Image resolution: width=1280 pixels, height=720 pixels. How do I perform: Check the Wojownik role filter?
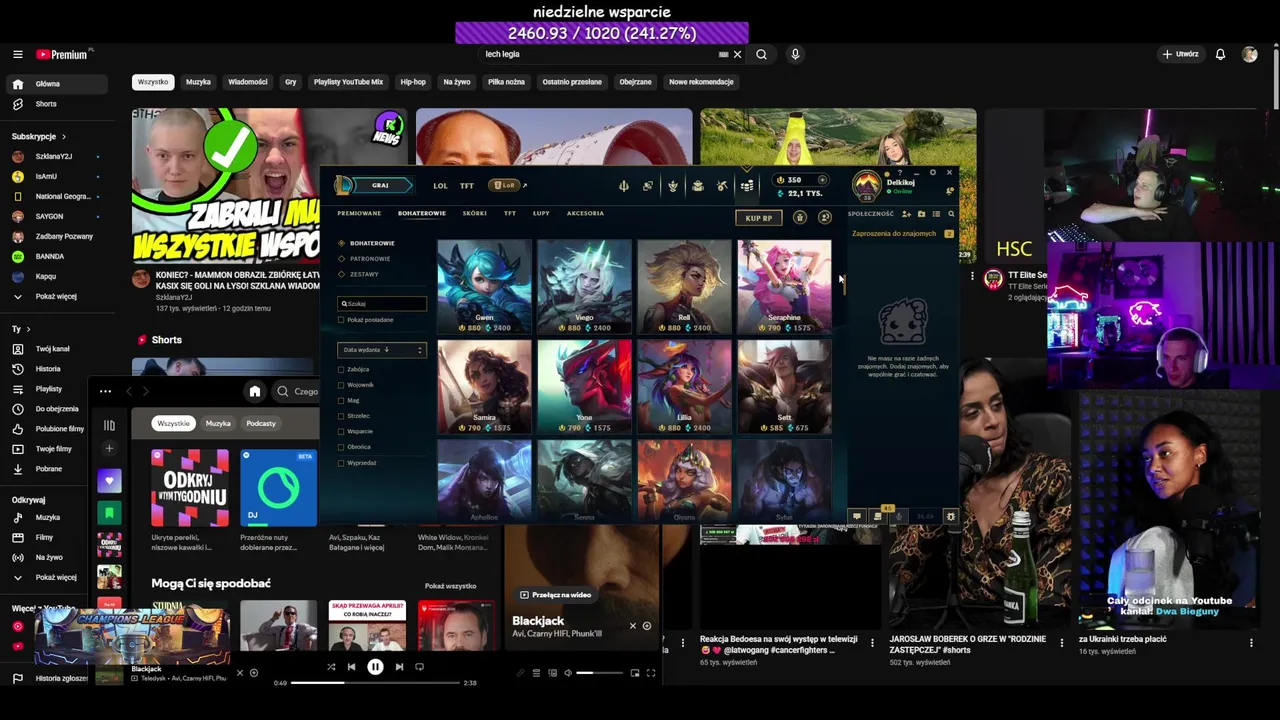coord(341,385)
